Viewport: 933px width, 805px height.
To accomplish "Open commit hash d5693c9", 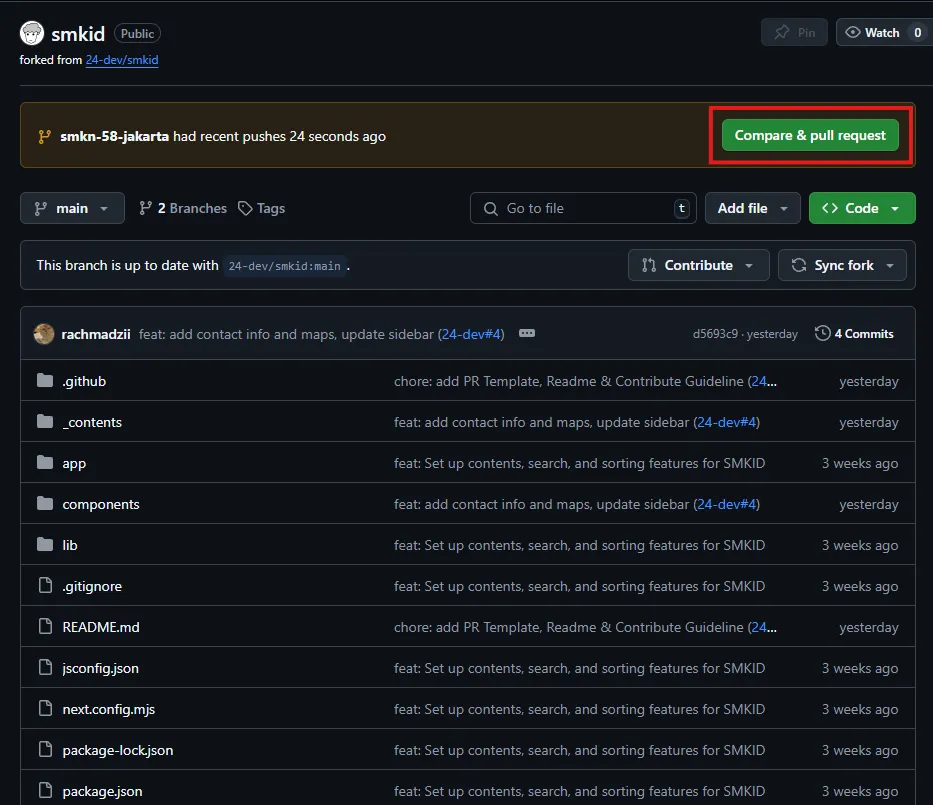I will coord(715,334).
